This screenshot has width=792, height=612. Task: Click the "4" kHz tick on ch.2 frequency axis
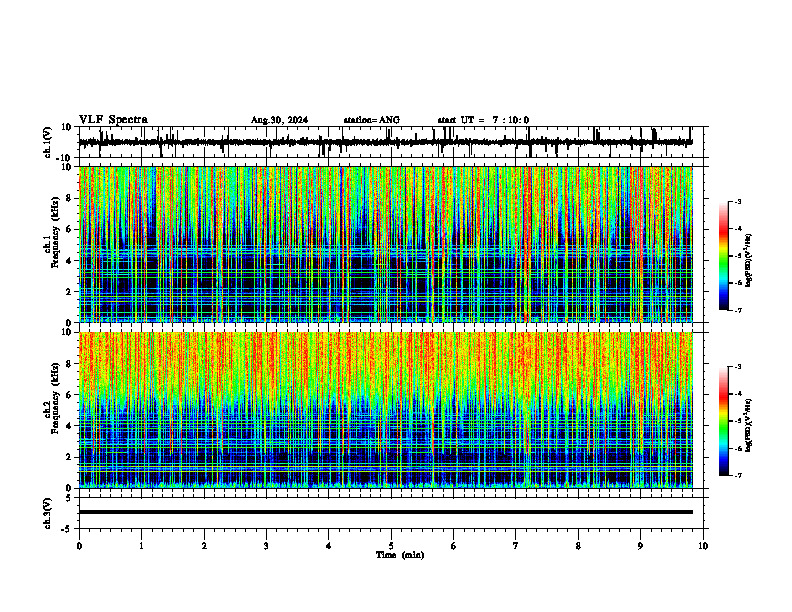pos(70,426)
